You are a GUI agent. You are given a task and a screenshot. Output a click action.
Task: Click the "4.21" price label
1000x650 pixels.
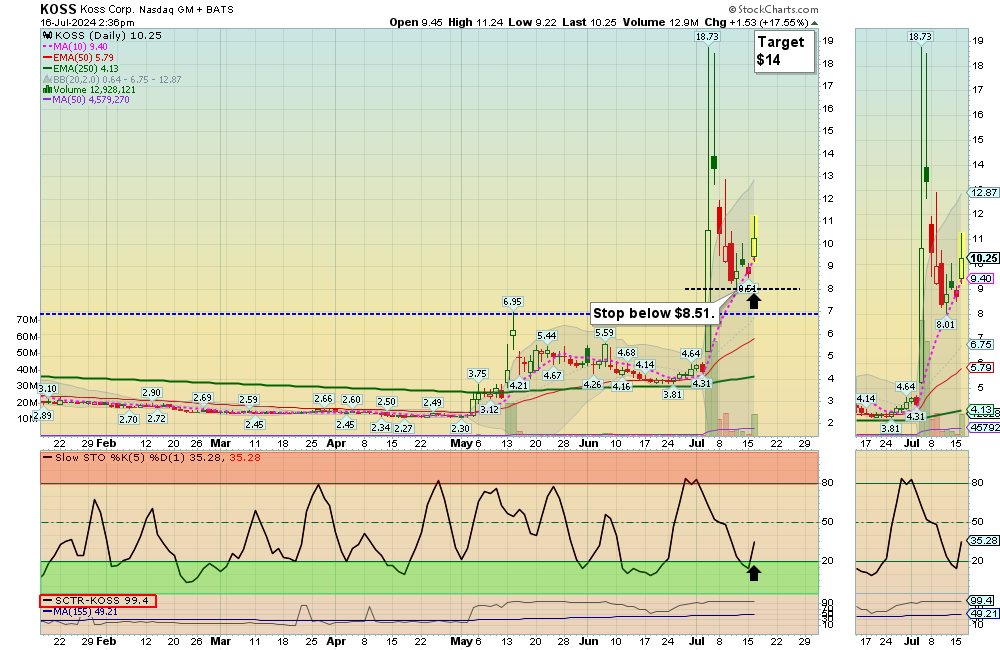tap(518, 385)
